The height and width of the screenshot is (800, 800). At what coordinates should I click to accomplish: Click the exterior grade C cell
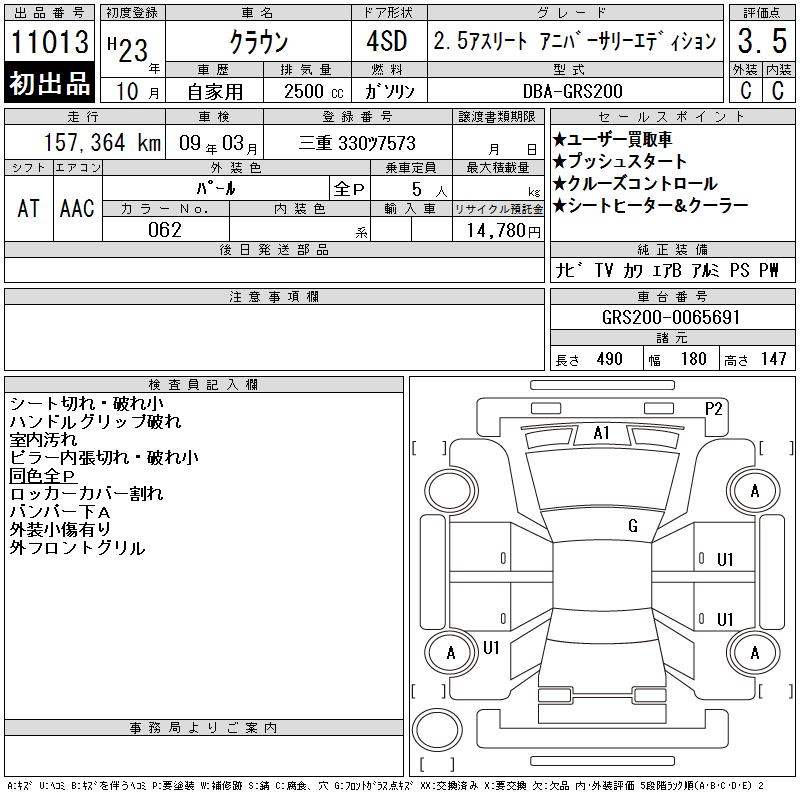coord(745,90)
